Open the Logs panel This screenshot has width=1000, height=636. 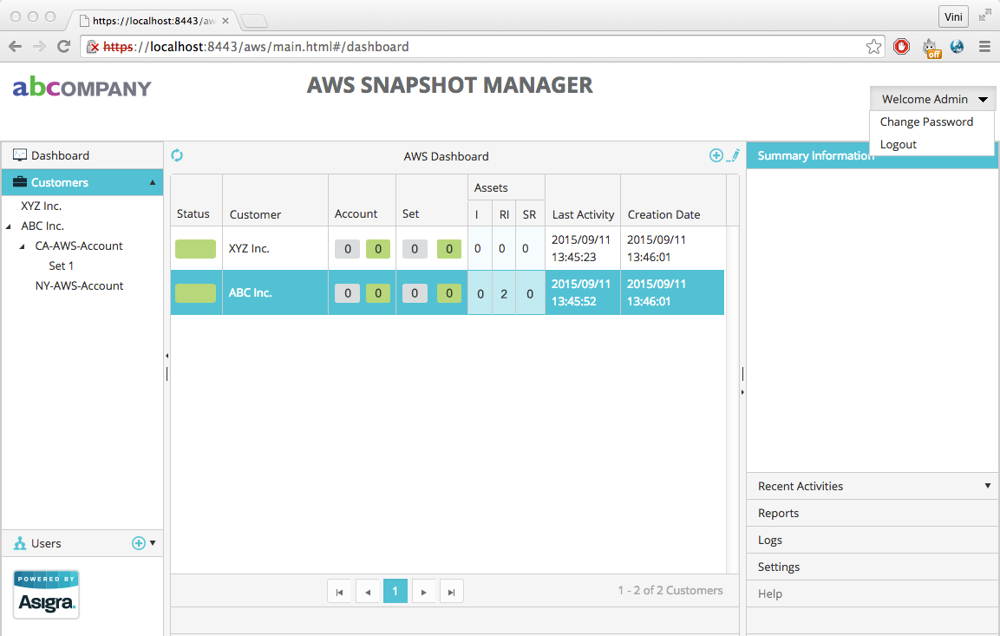[x=769, y=540]
